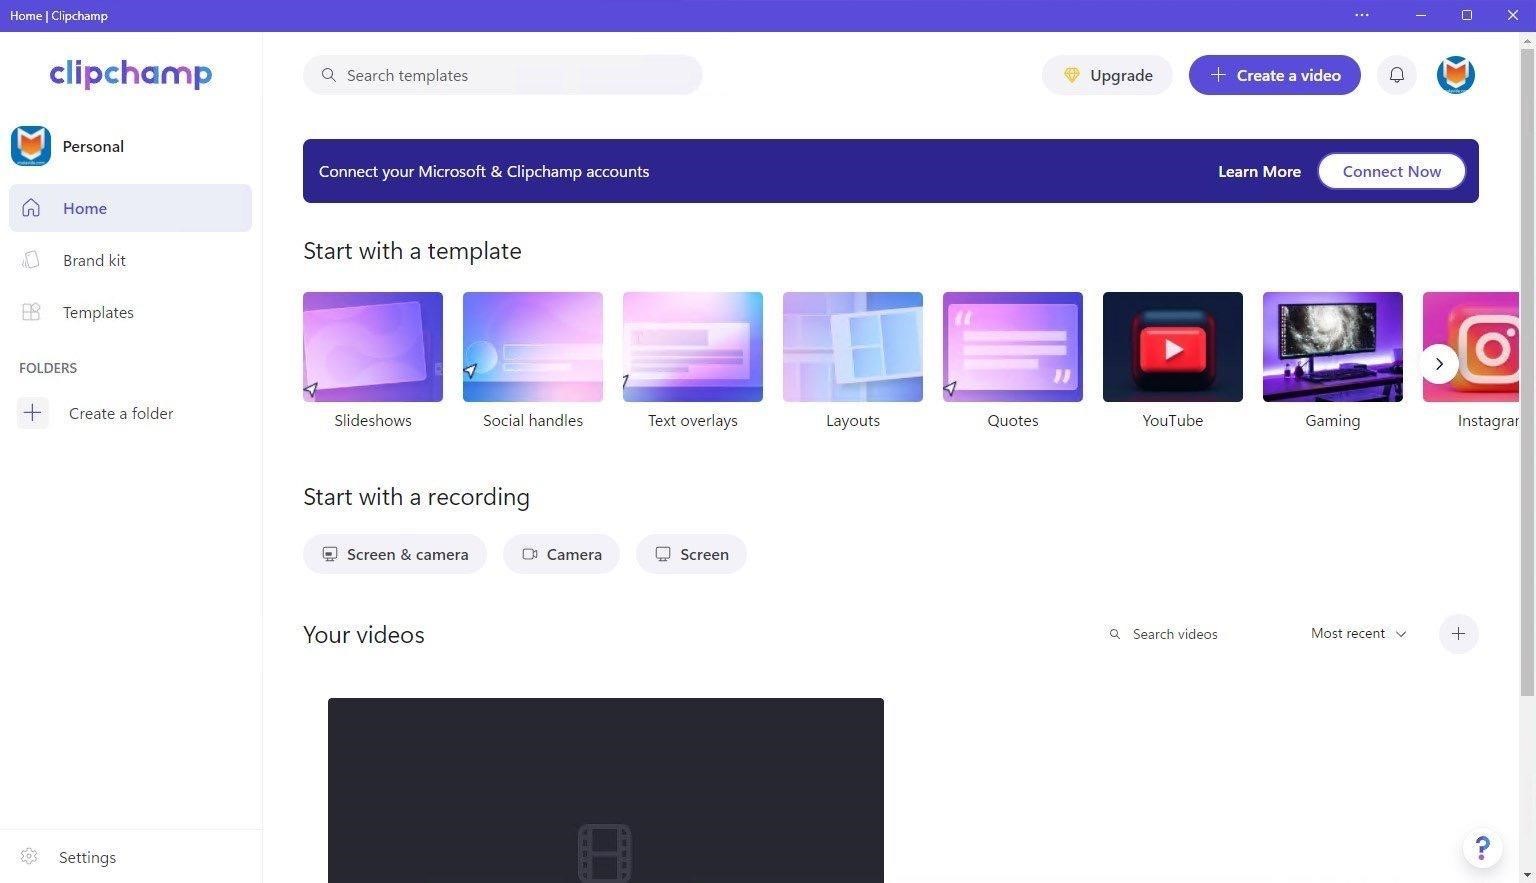Click the Templates sidebar icon
The image size is (1536, 883).
pos(31,312)
